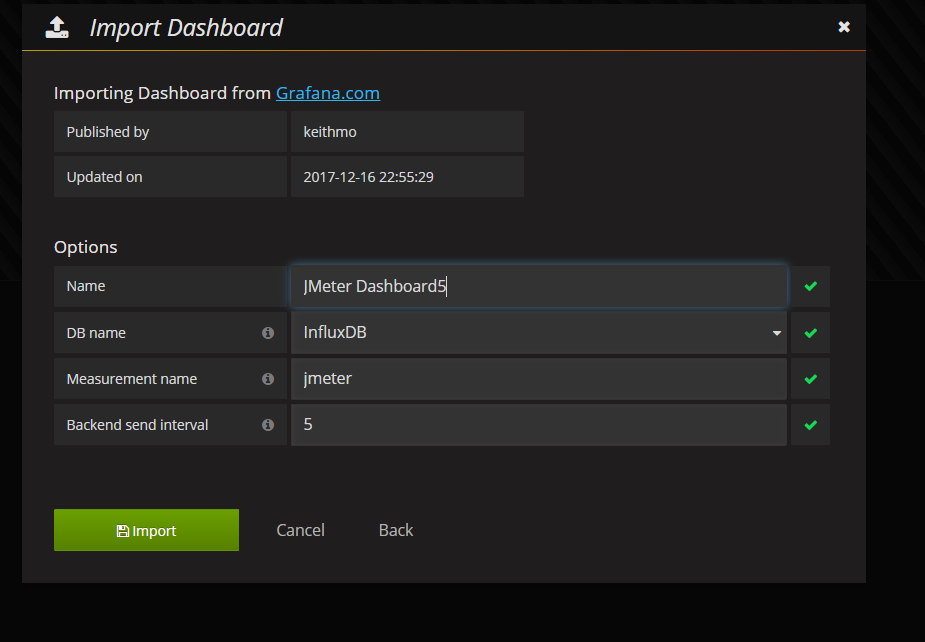This screenshot has width=925, height=642.
Task: Click the Options section heading
Action: coord(86,247)
